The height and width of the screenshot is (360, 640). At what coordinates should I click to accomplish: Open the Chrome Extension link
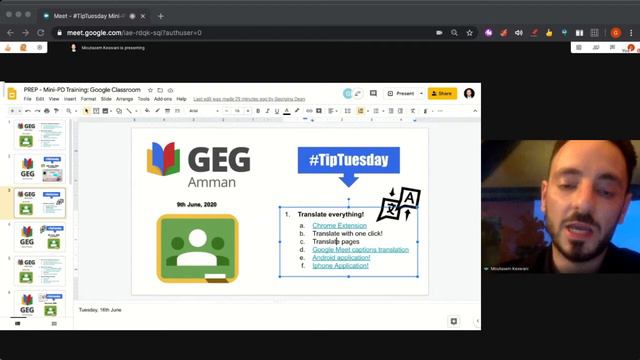point(339,225)
